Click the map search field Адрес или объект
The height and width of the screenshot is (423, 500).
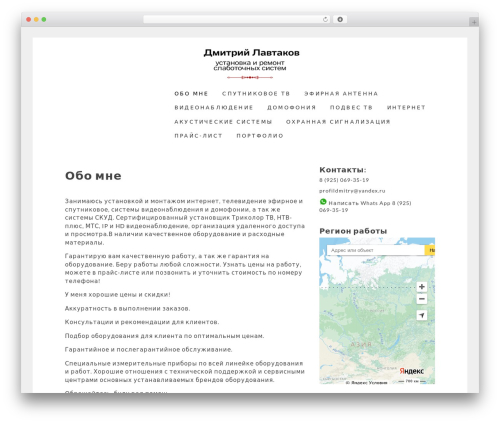pyautogui.click(x=376, y=250)
